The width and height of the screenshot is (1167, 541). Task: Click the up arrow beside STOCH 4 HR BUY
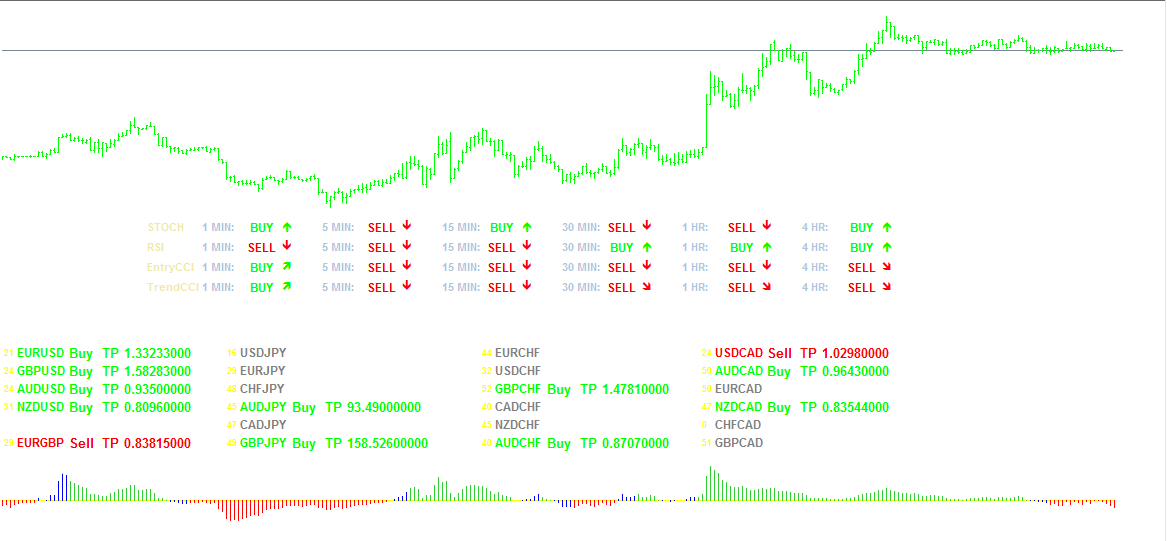(887, 227)
